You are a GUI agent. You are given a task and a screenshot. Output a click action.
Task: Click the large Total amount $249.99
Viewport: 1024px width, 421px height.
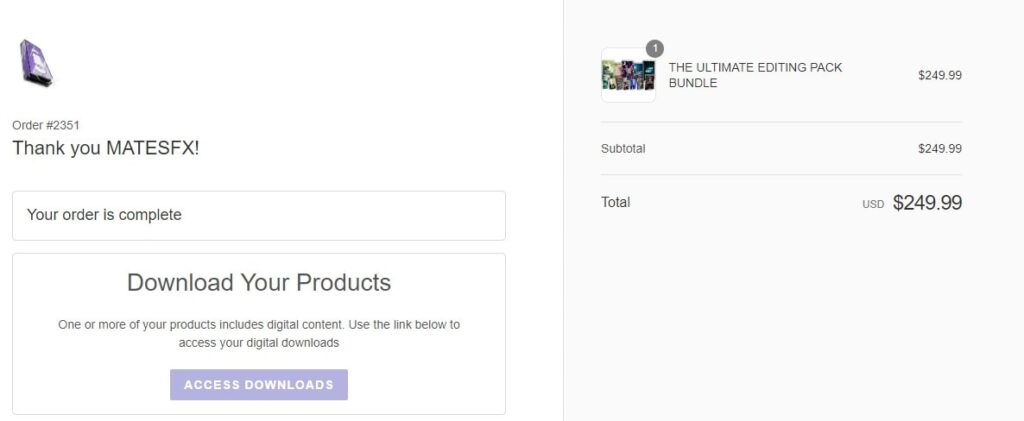tap(927, 202)
